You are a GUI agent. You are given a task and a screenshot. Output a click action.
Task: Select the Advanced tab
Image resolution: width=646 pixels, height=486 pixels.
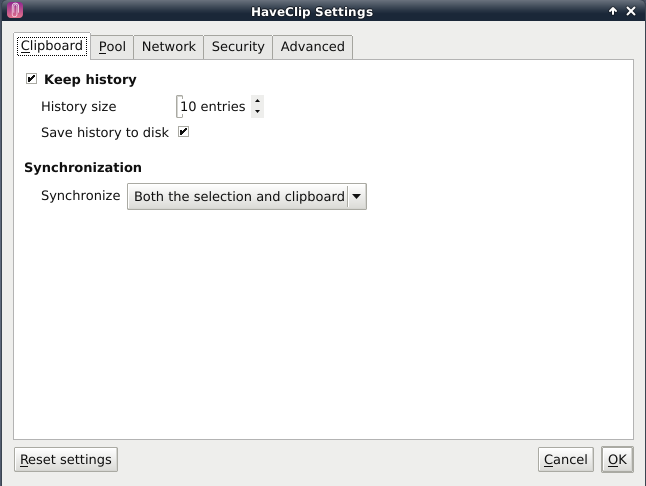pyautogui.click(x=312, y=47)
